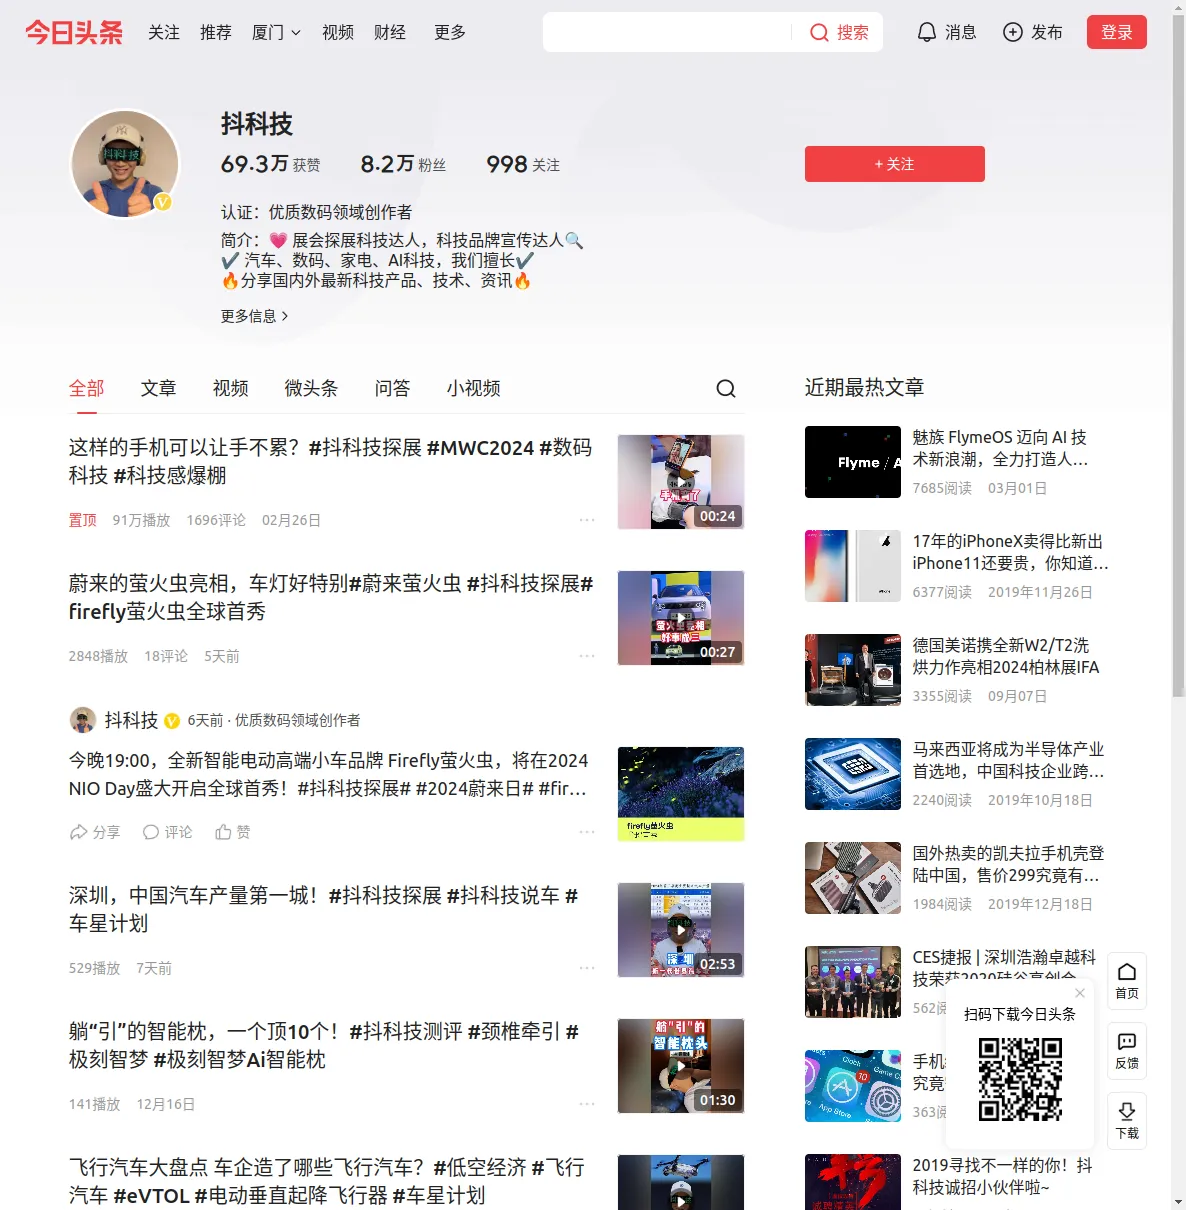Open hot article 2019寻找不一样的你

tap(1002, 1176)
